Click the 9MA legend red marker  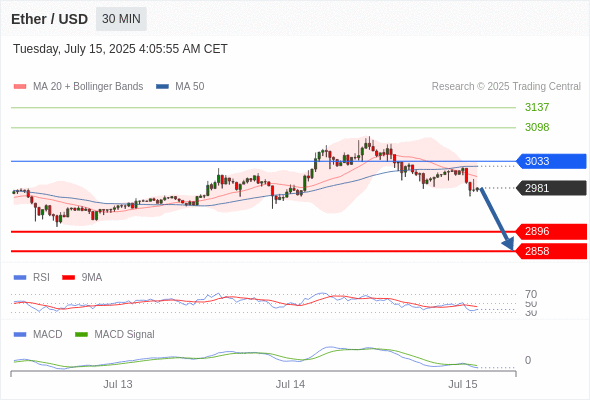tap(68, 278)
